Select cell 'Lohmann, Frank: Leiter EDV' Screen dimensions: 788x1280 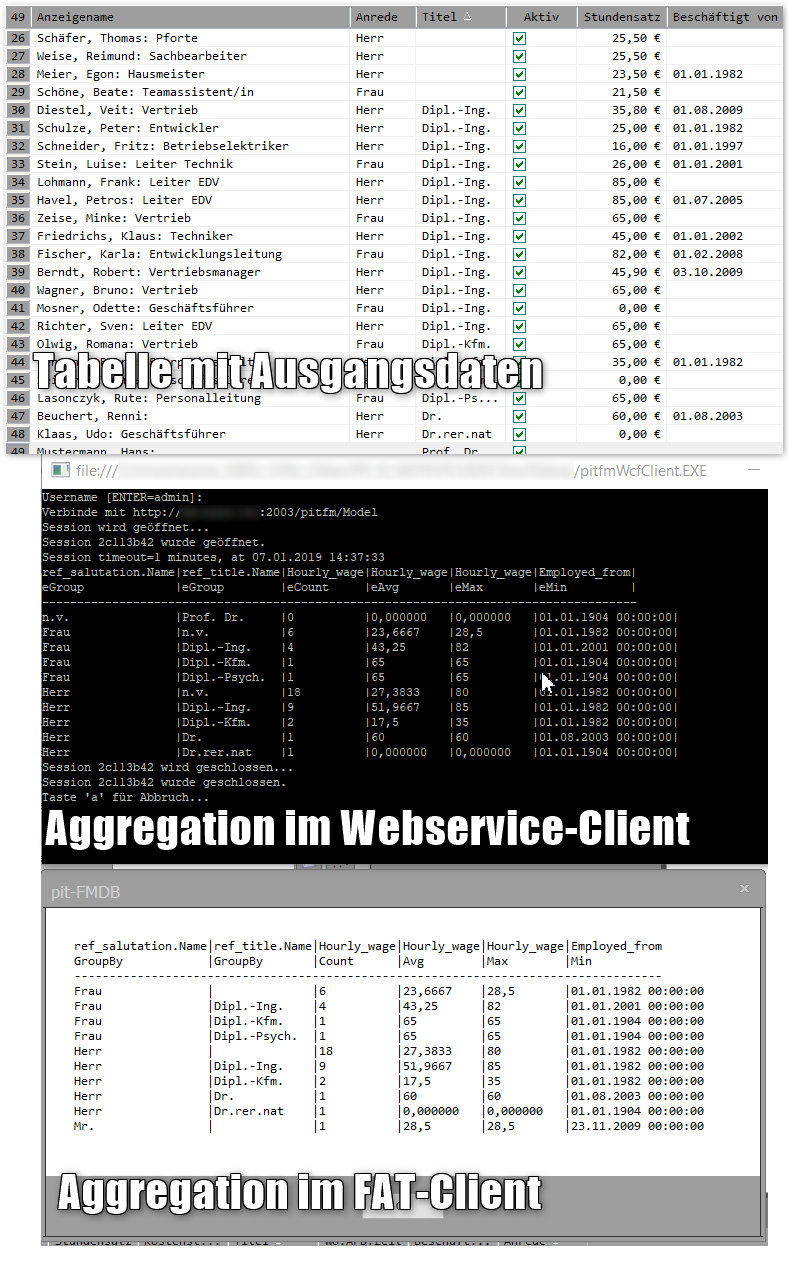coord(191,182)
